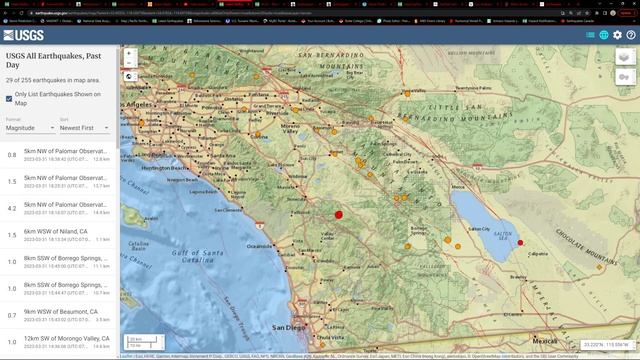The width and height of the screenshot is (640, 360).
Task: Select the 12km SW of Morongo Valley entry
Action: (x=58, y=342)
